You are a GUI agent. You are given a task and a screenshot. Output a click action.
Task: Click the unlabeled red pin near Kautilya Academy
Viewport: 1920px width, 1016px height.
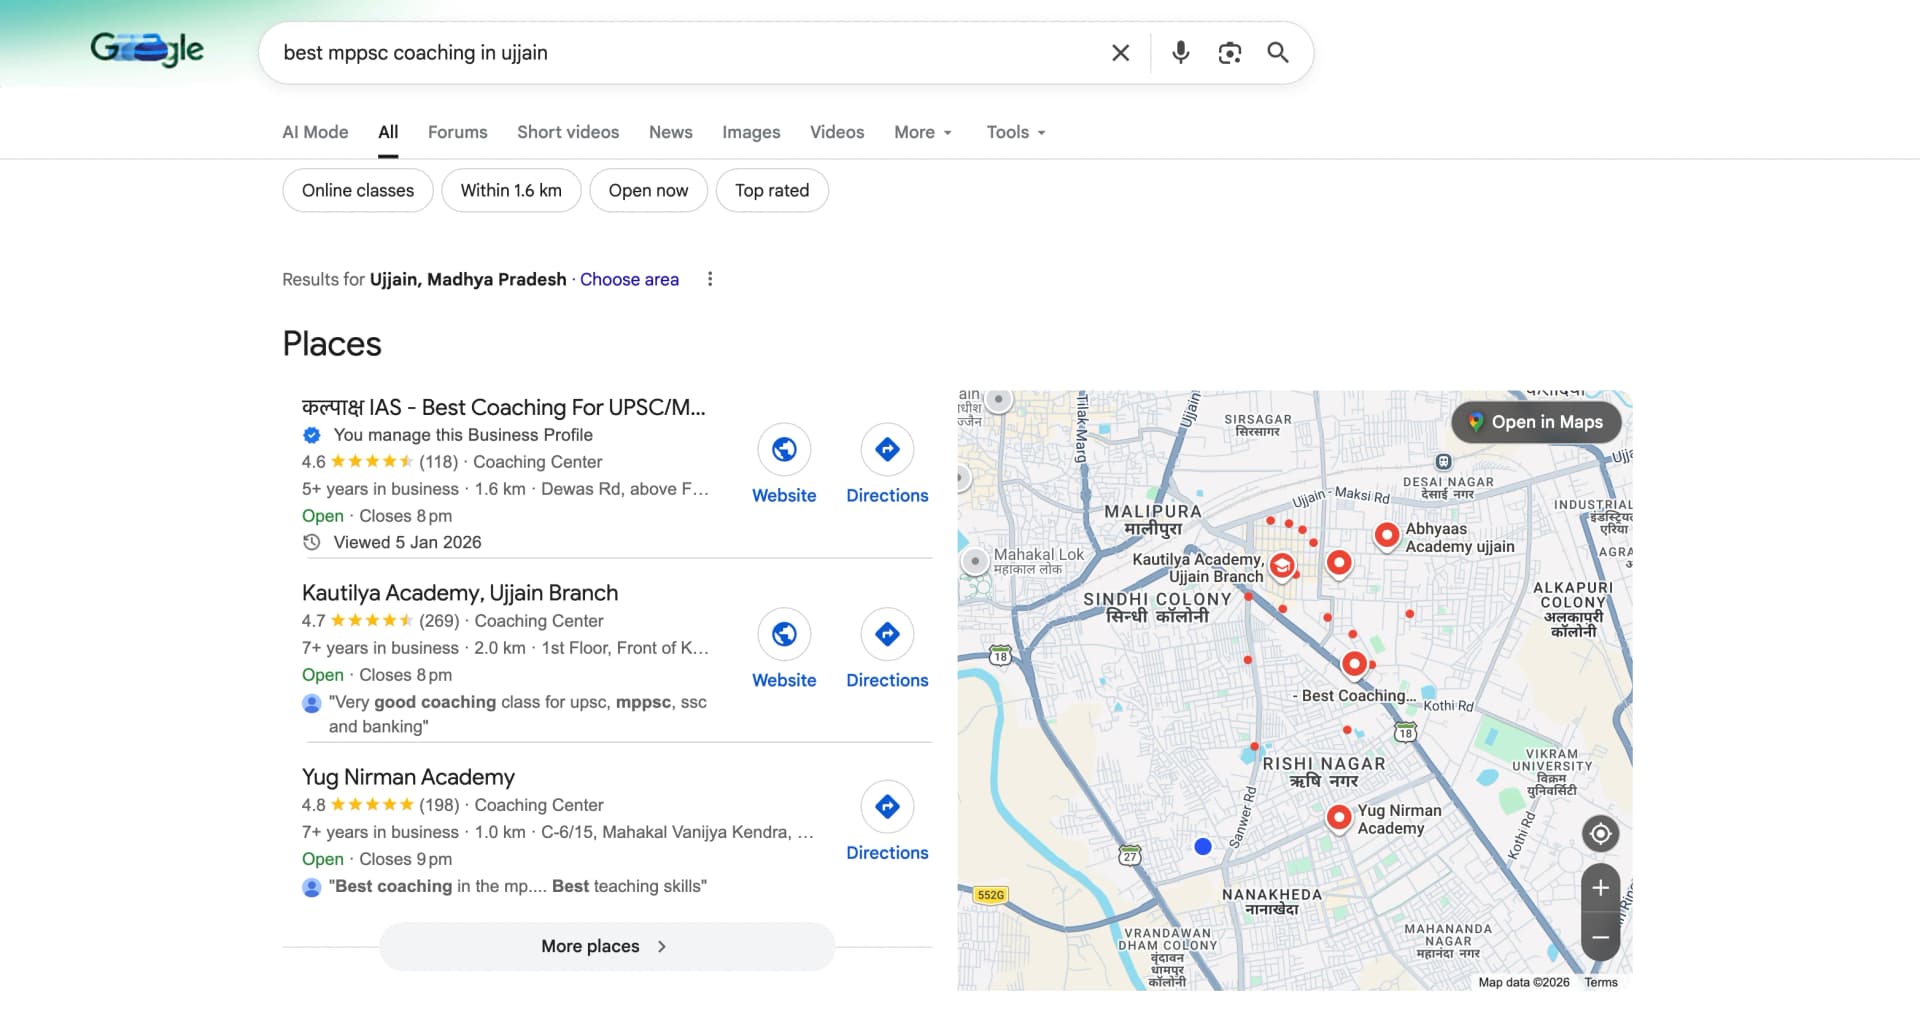click(x=1339, y=563)
